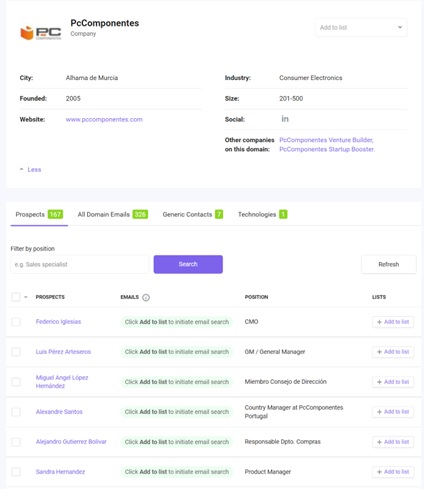Screen dimensions: 424x489
Task: Focus the Filter by position input field
Action: 80,264
